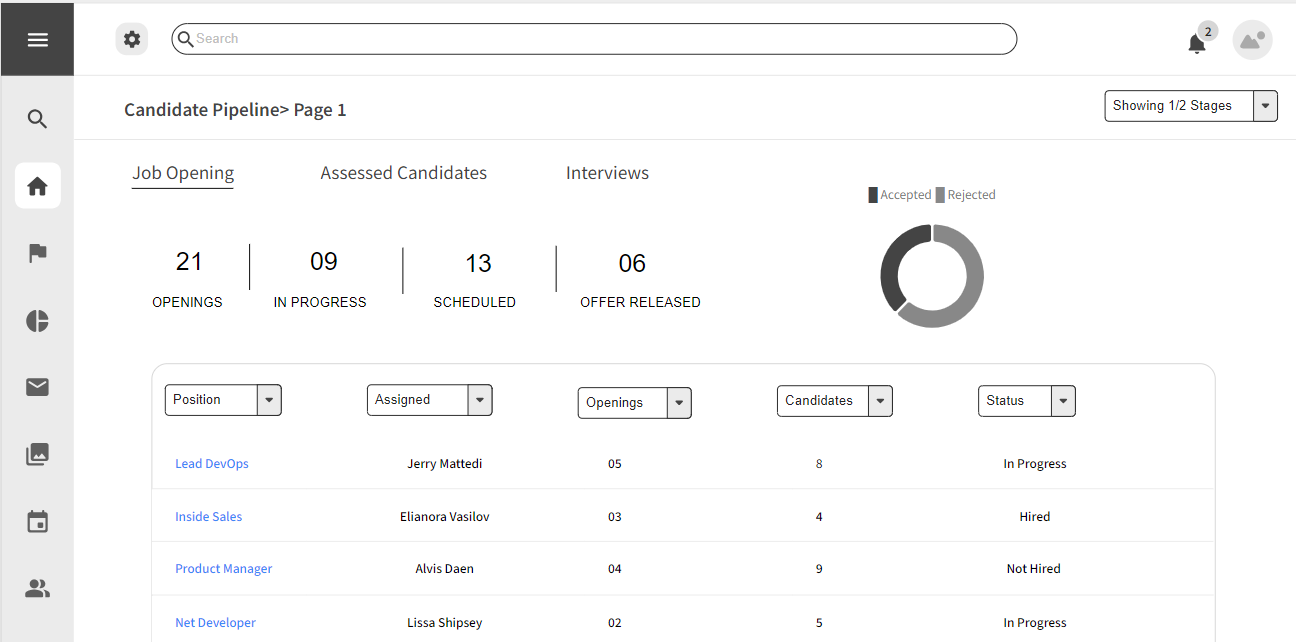Viewport: 1296px width, 642px height.
Task: Open the calendar icon in sidebar
Action: point(37,521)
